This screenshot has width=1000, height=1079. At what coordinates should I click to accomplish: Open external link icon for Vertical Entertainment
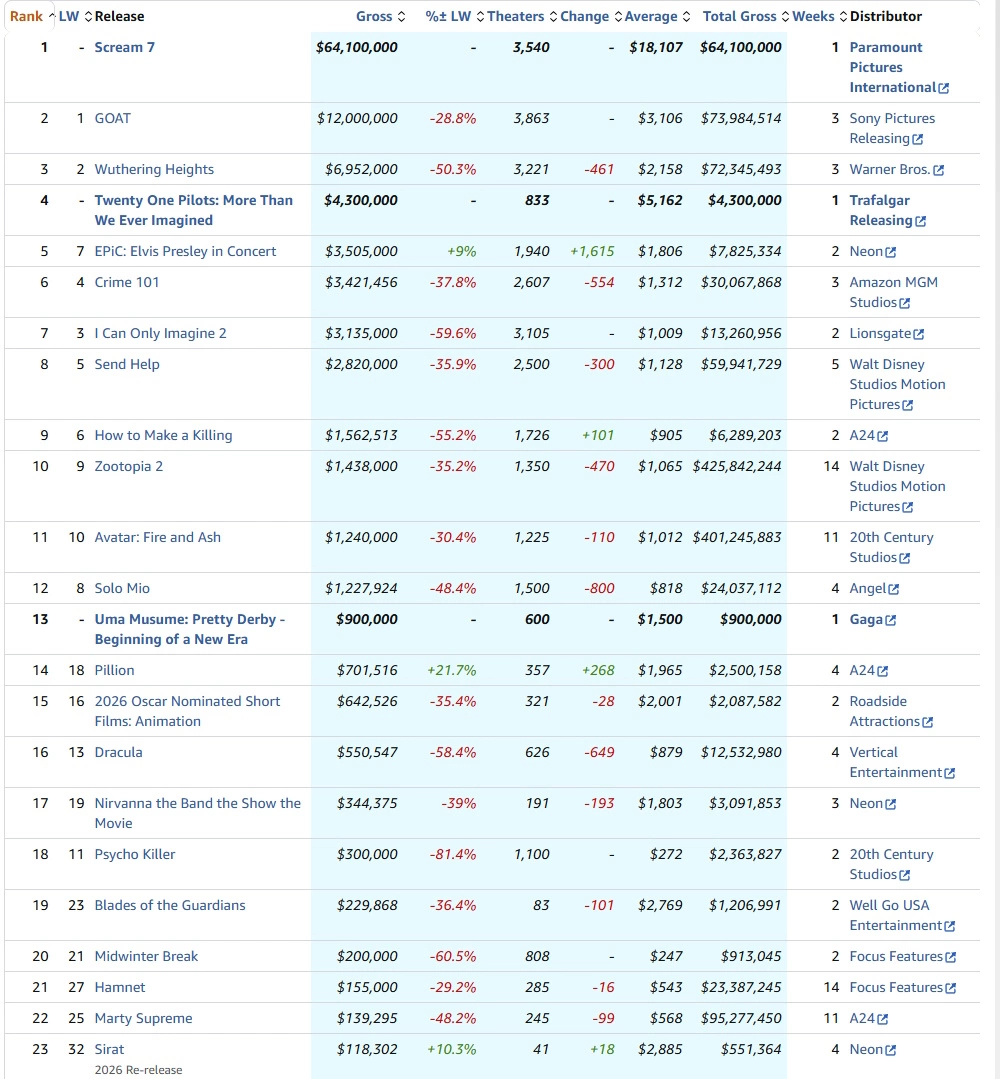(x=950, y=773)
